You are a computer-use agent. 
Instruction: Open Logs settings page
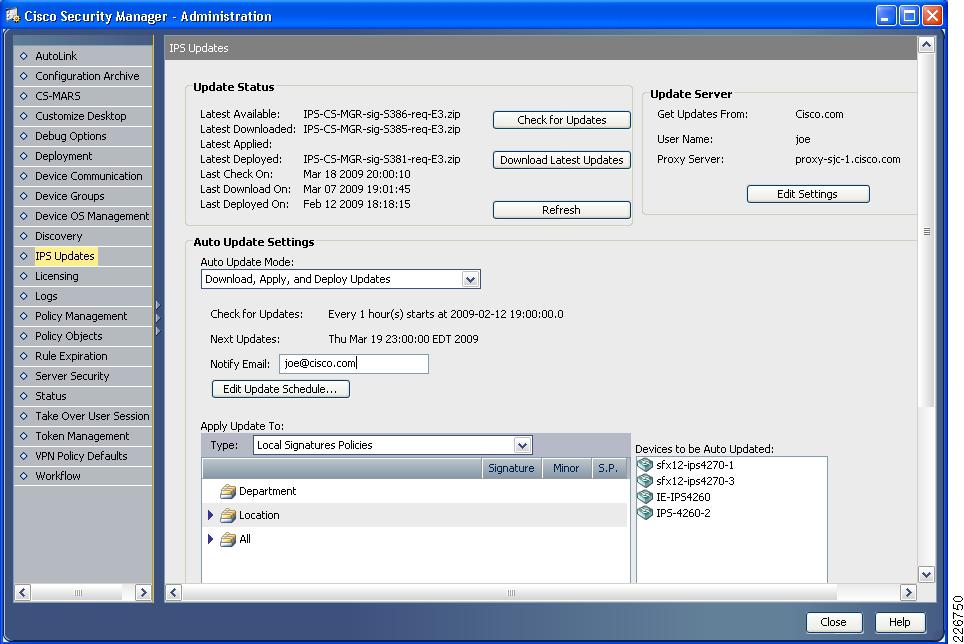[x=46, y=296]
